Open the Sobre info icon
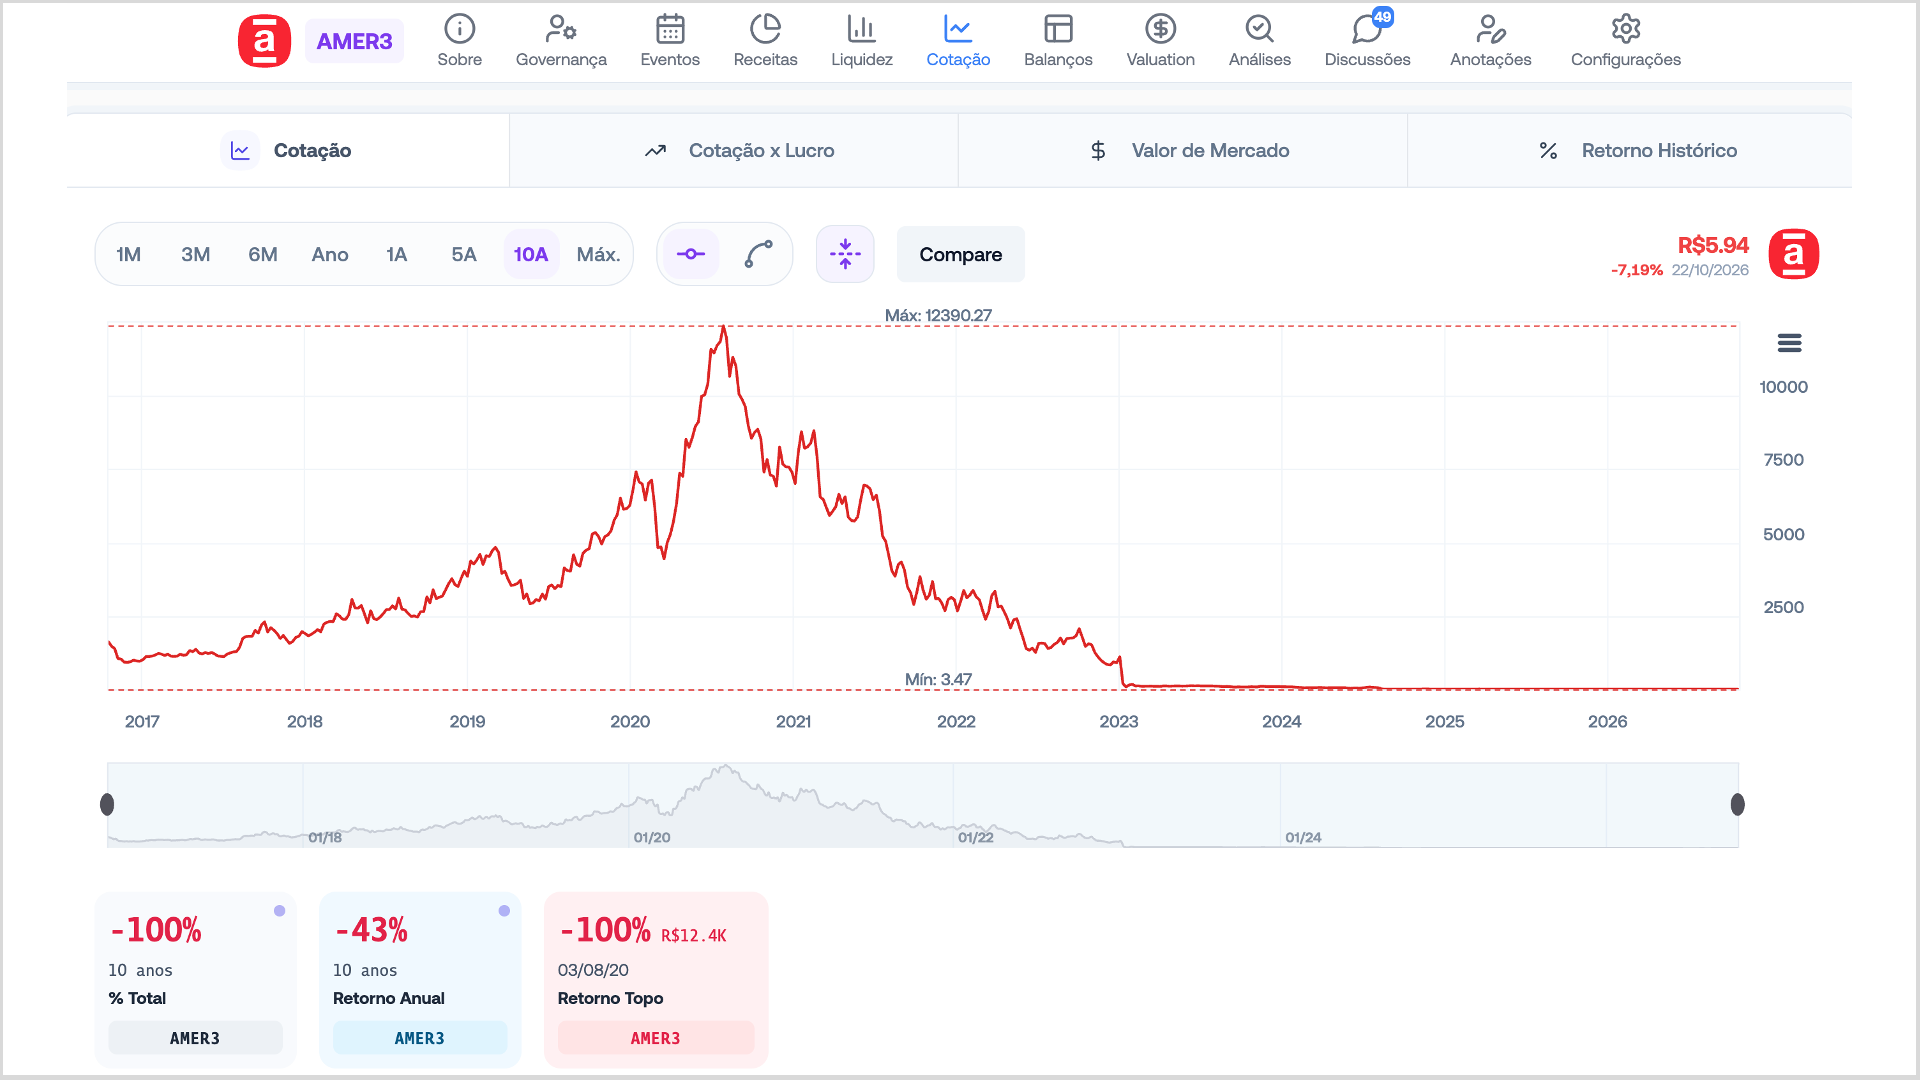1920x1080 pixels. (x=459, y=29)
